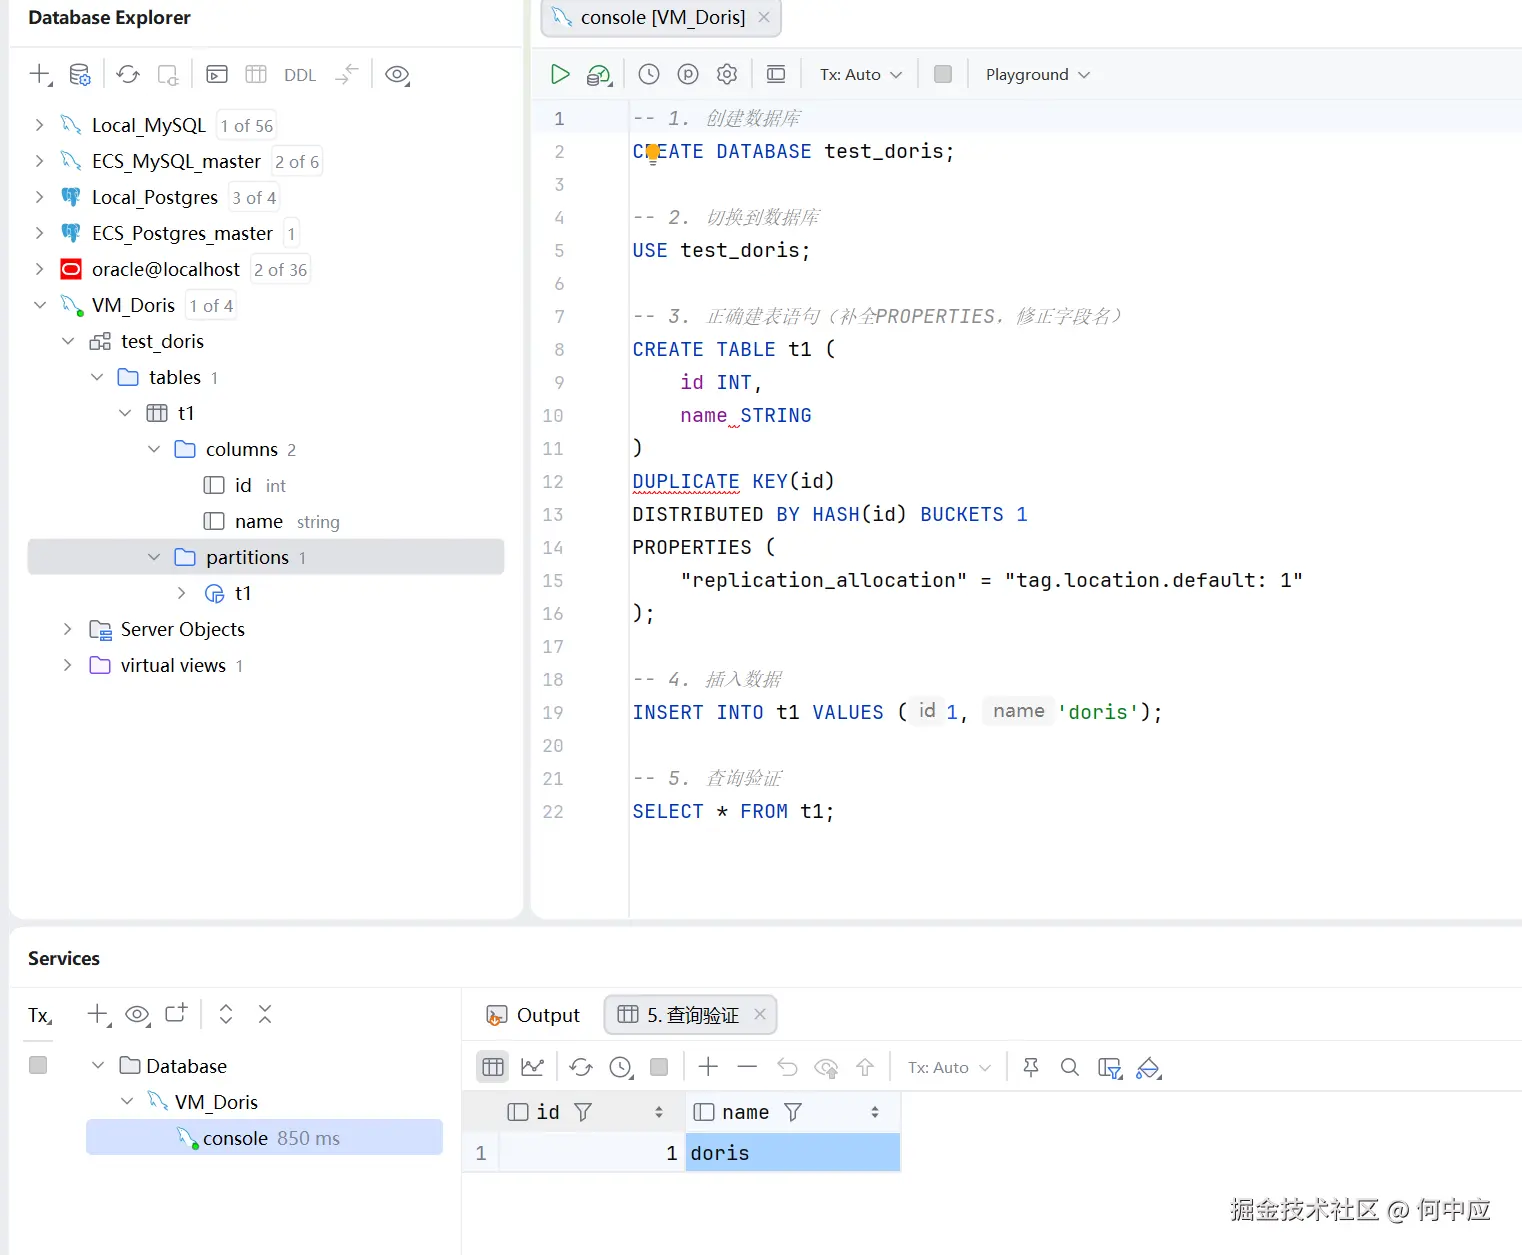Click the '2 of 36' schema filter for oracle
Viewport: 1522px width, 1255px height.
point(280,269)
